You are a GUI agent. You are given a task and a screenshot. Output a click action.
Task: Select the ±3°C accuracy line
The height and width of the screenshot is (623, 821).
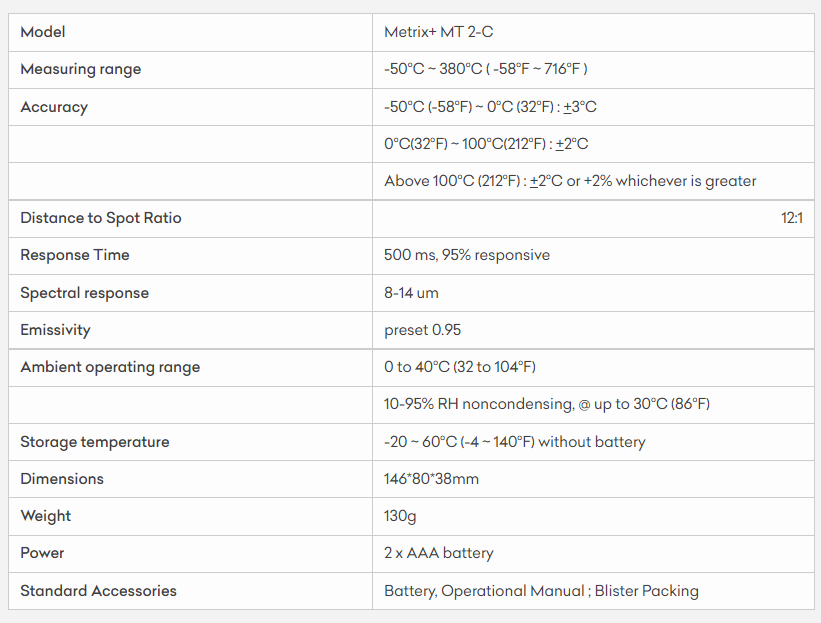click(x=490, y=107)
